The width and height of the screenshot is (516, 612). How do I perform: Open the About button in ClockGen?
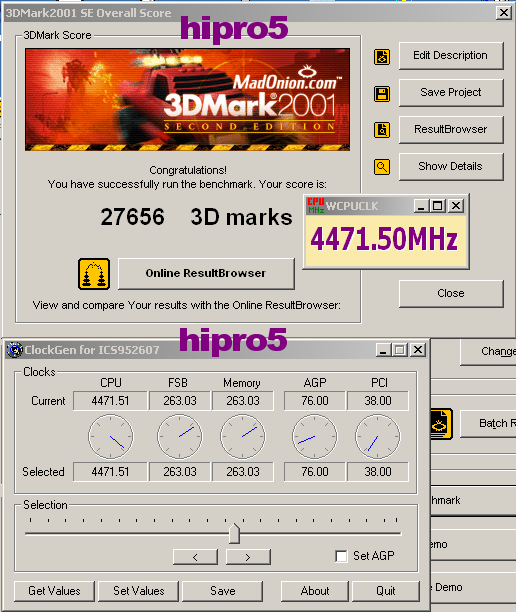[x=315, y=591]
